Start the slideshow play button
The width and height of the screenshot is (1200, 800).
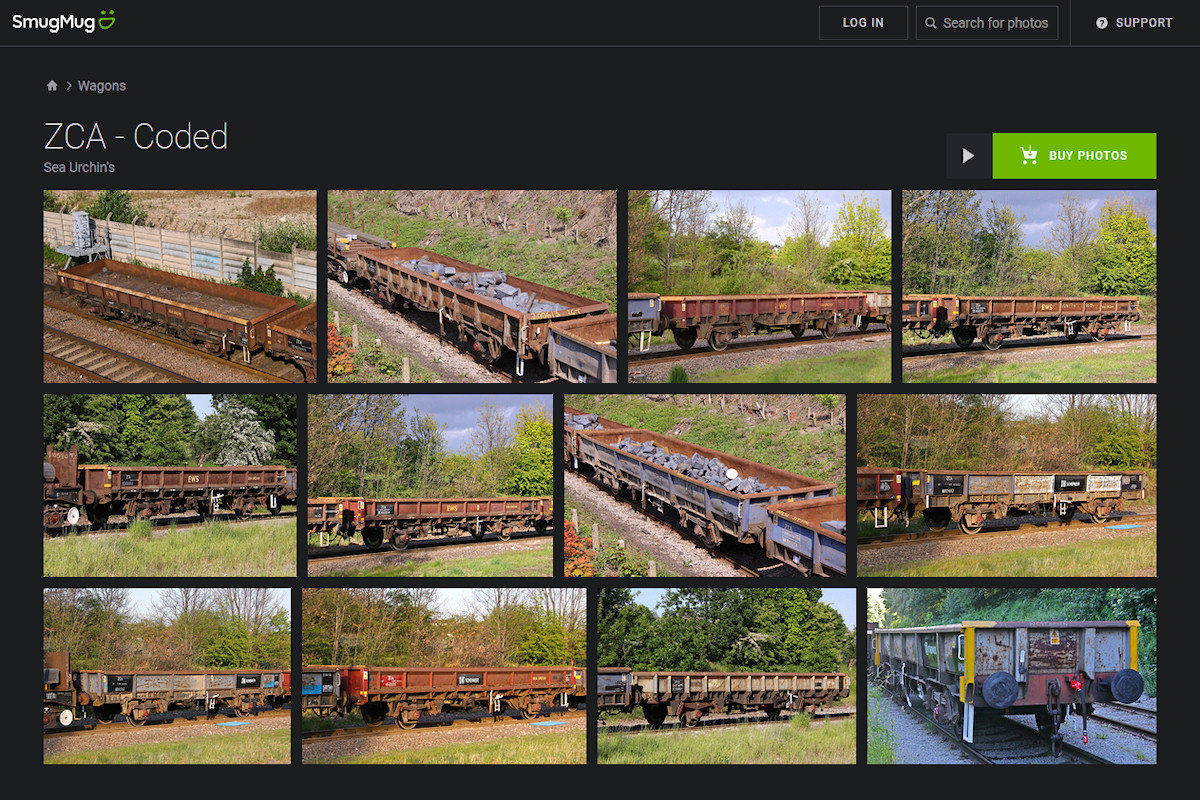tap(968, 156)
